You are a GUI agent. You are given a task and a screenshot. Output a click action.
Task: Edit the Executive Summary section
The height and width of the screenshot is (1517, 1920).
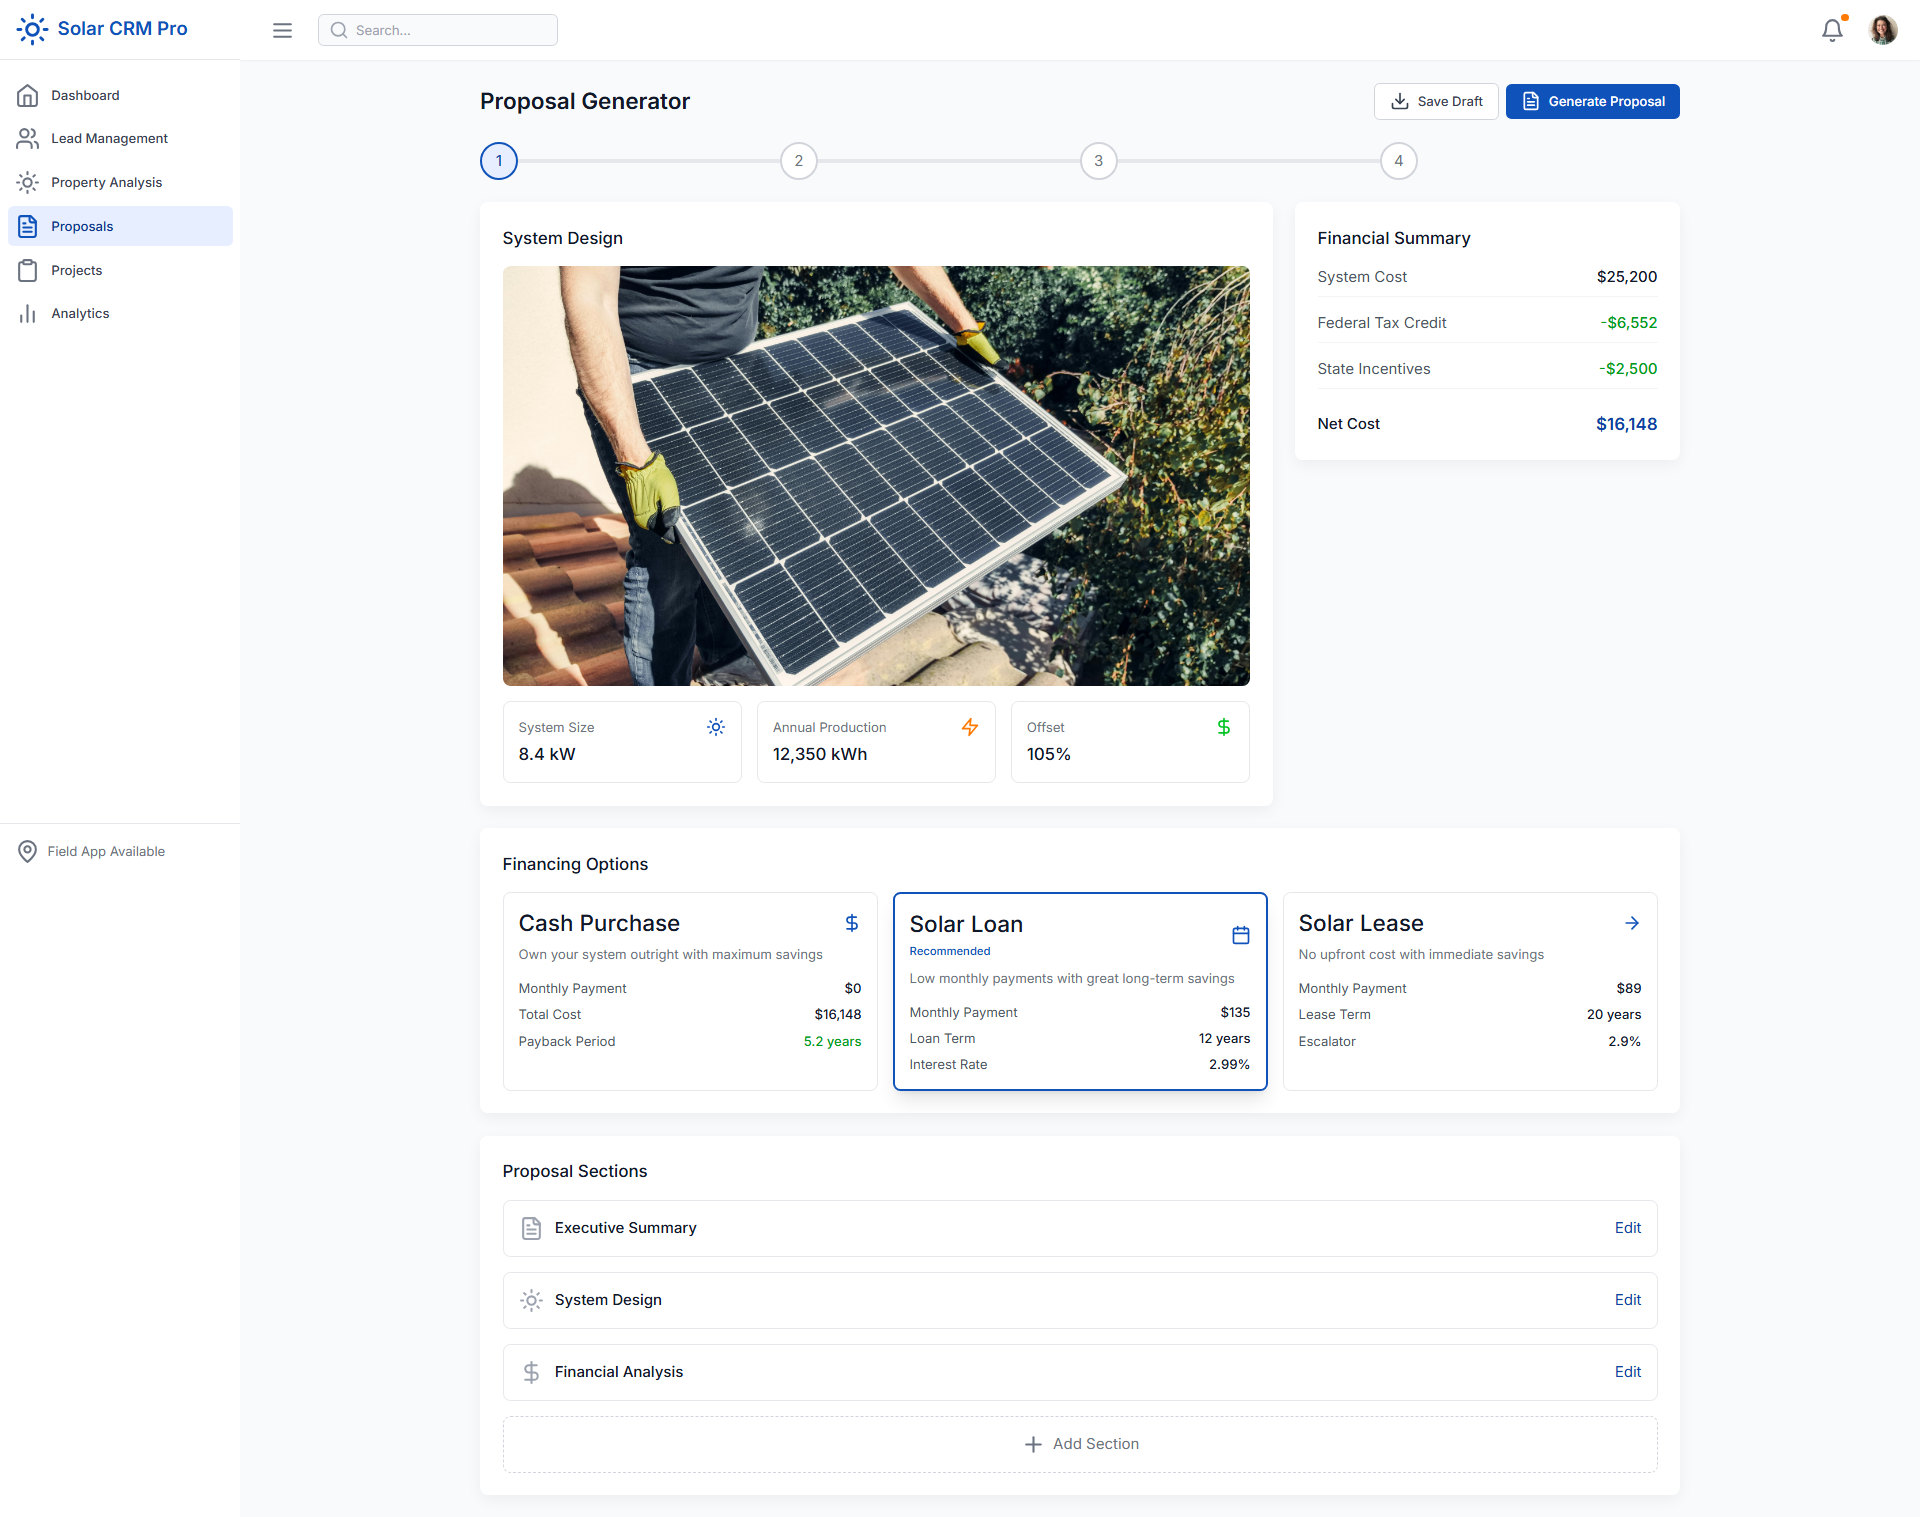coord(1627,1228)
